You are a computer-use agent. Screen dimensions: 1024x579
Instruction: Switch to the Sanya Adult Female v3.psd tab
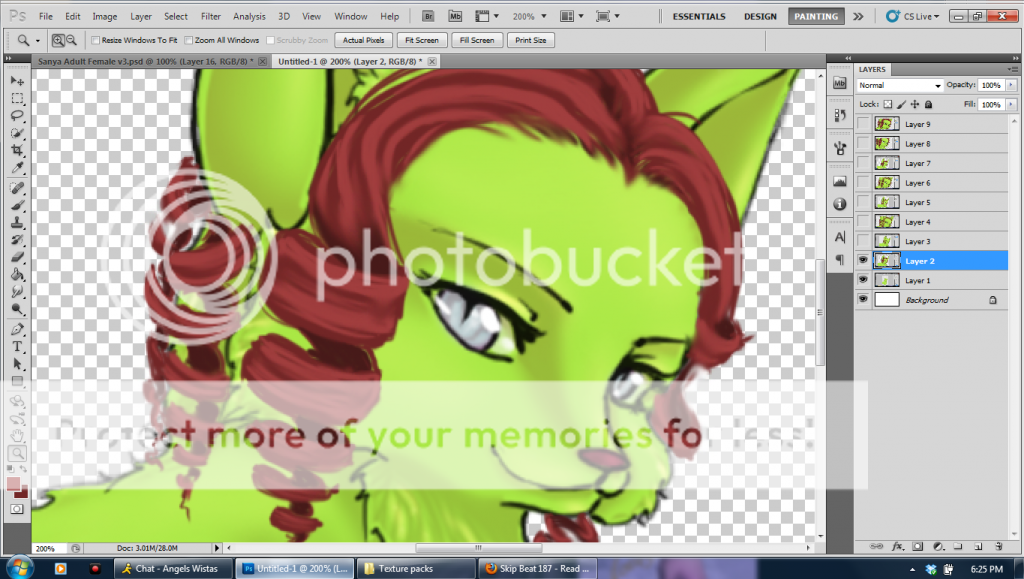pyautogui.click(x=147, y=61)
